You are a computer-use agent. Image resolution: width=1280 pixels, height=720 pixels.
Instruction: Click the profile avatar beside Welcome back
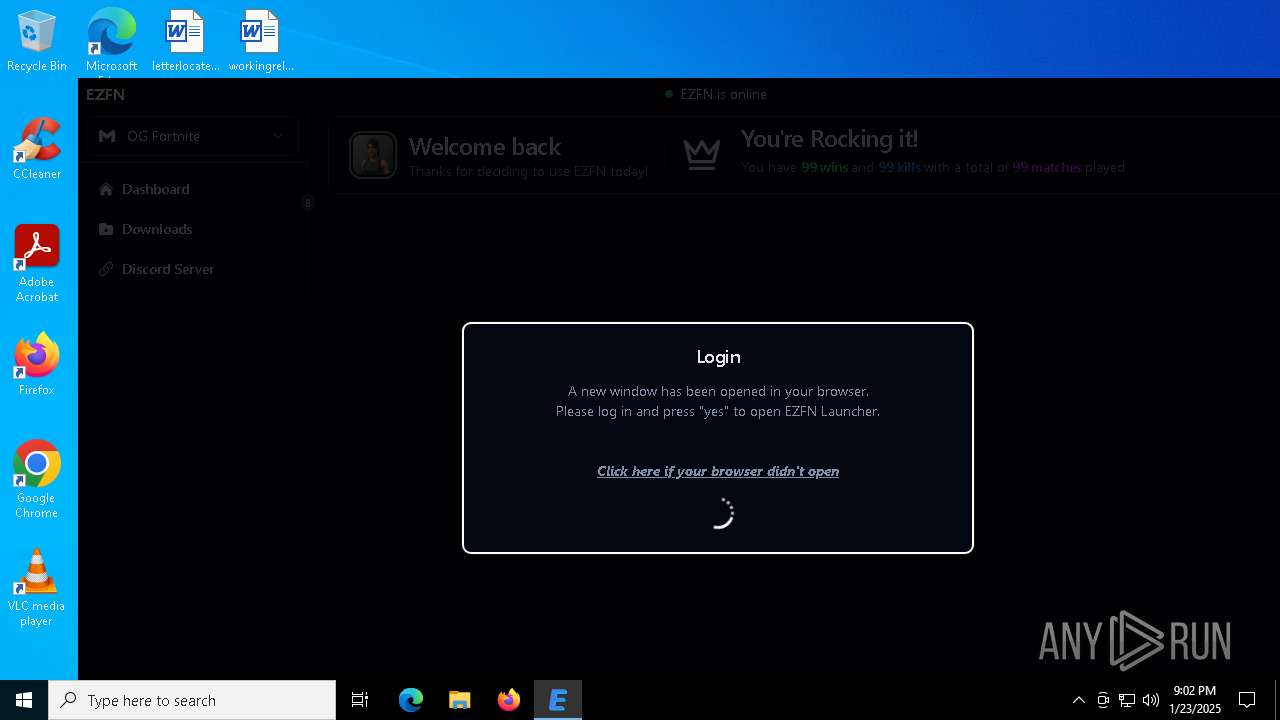pyautogui.click(x=373, y=156)
